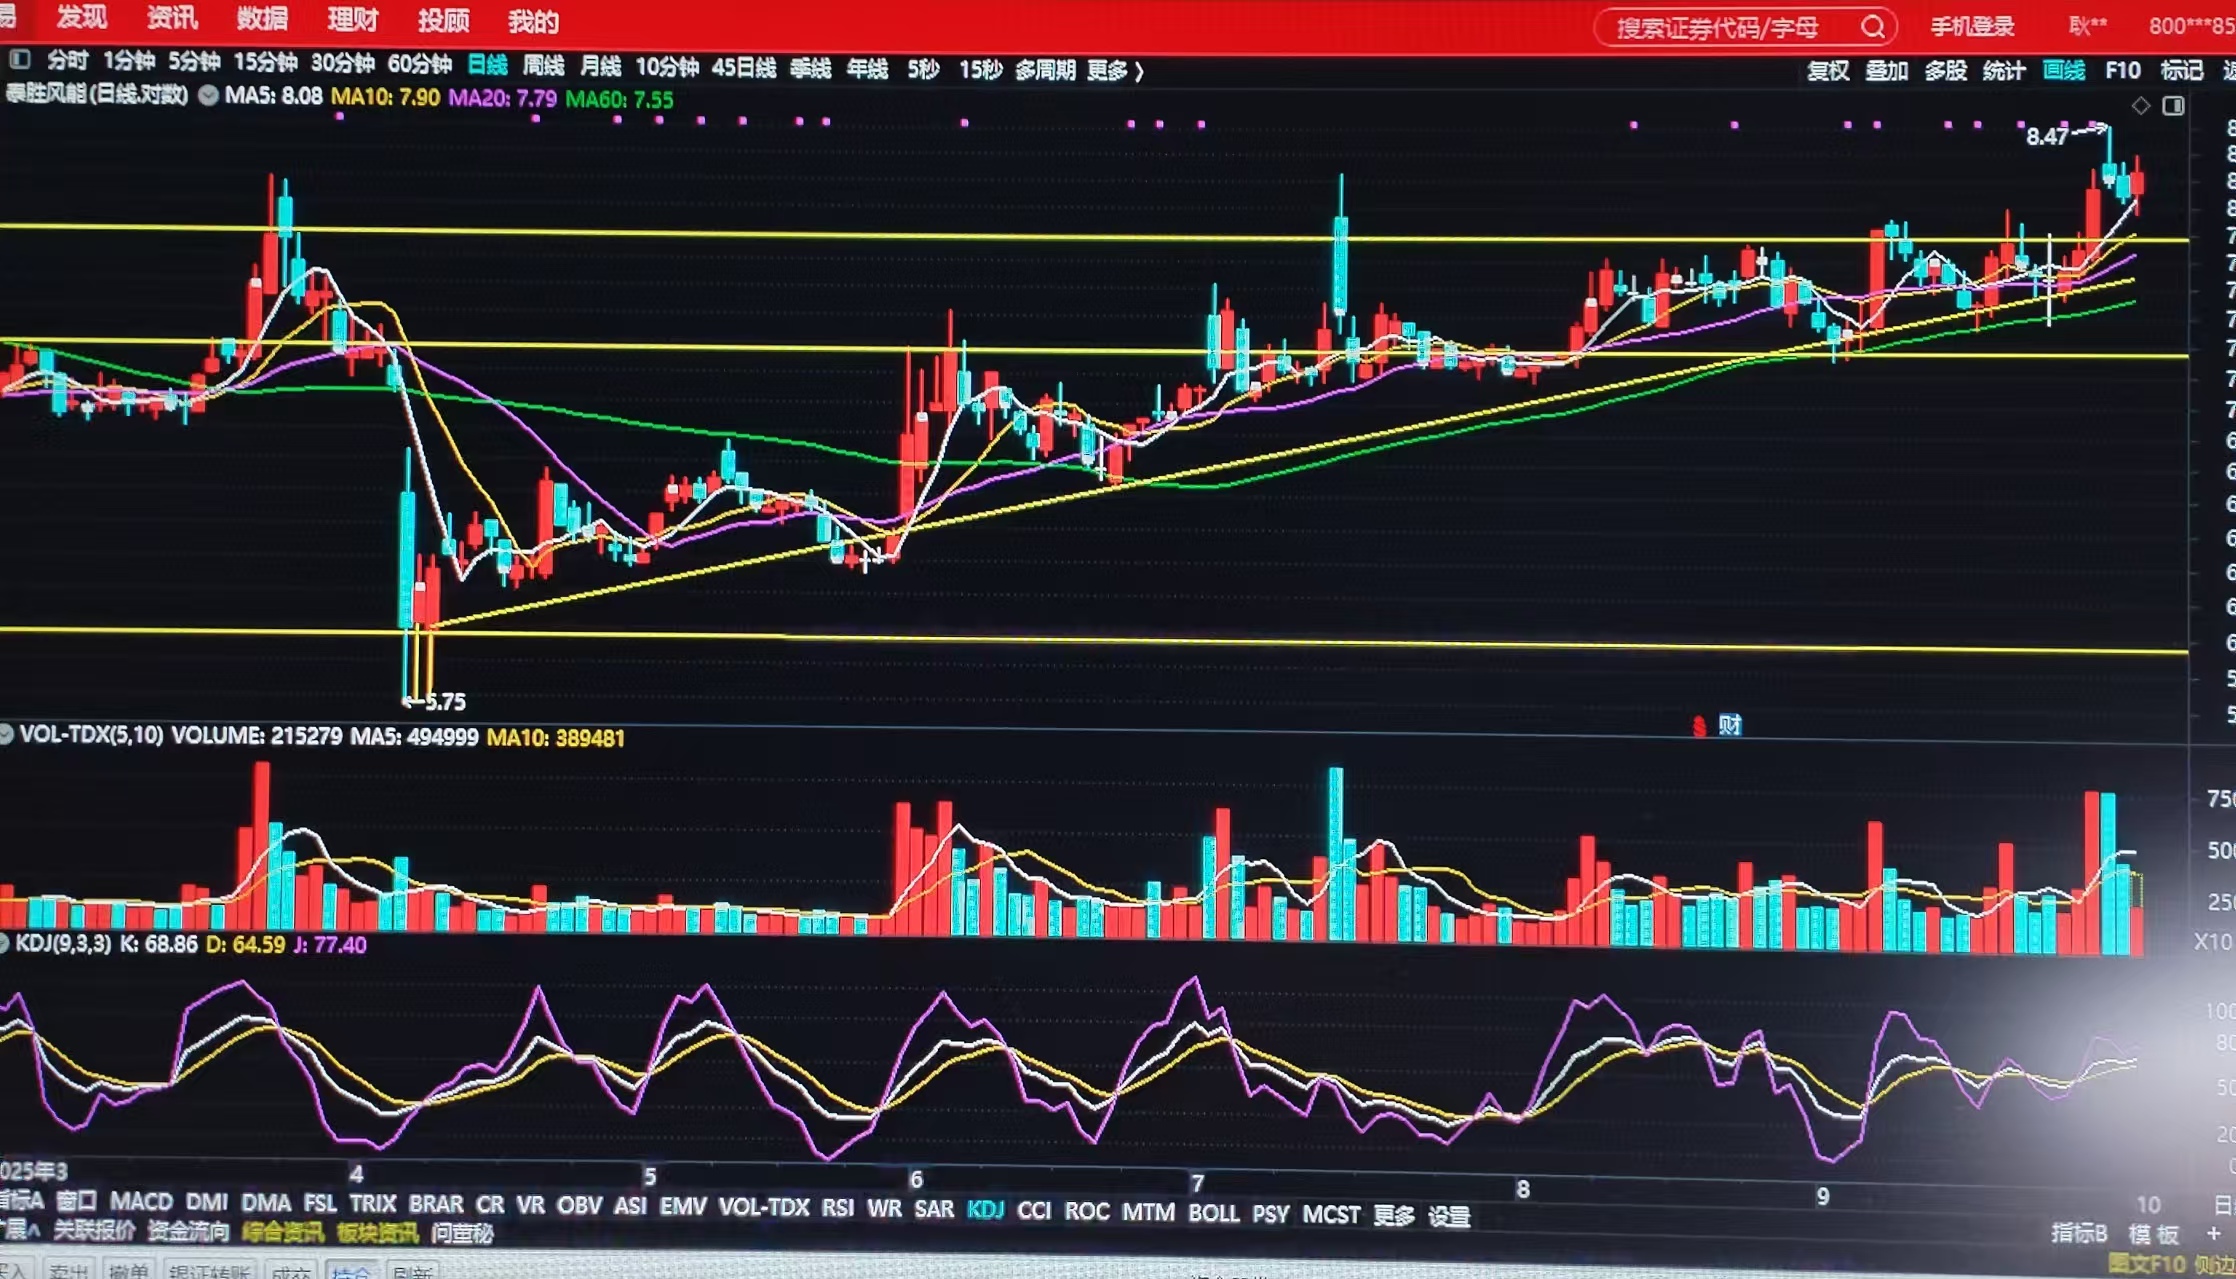Click the left panel toggle icon
The image size is (2236, 1279).
point(19,60)
